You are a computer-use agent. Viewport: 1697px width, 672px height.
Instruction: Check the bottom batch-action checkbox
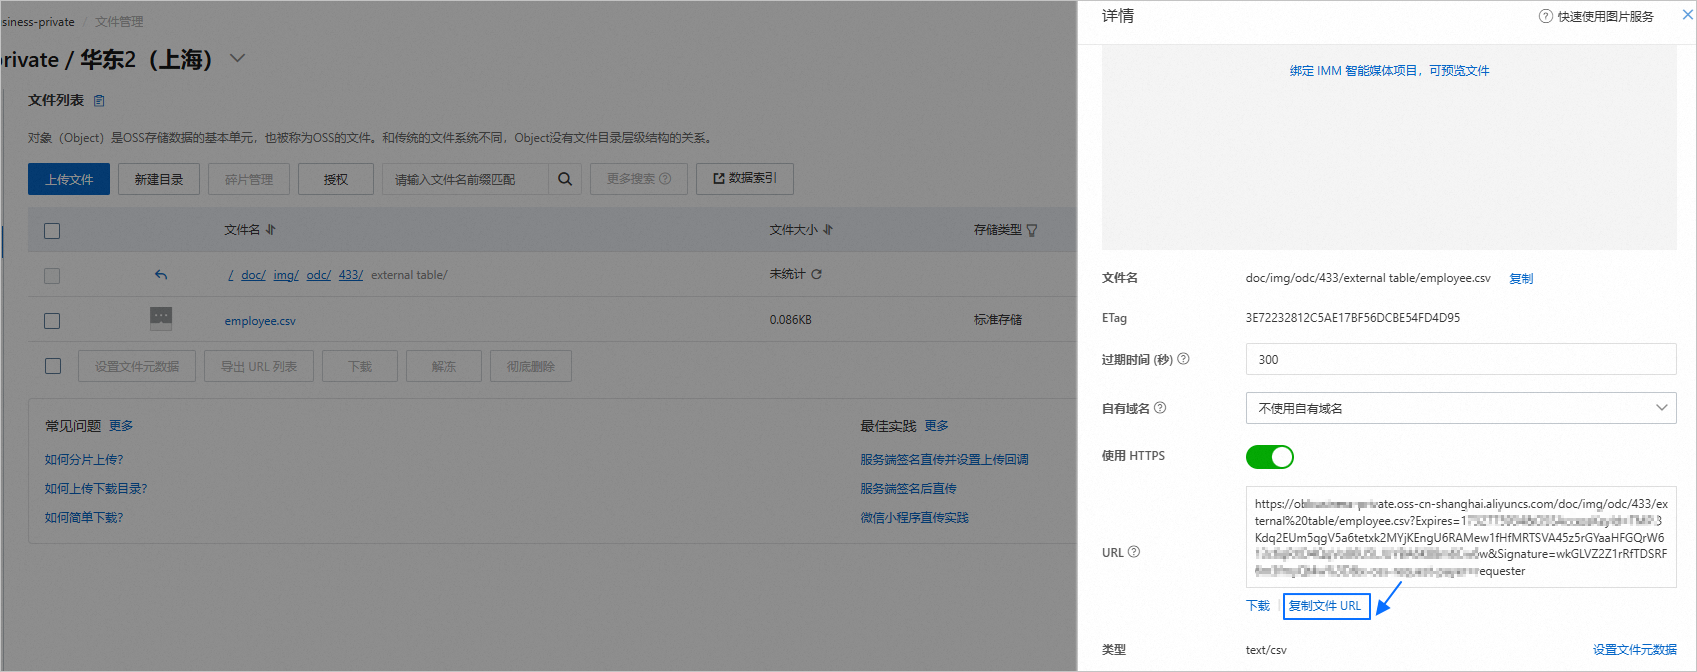tap(53, 366)
